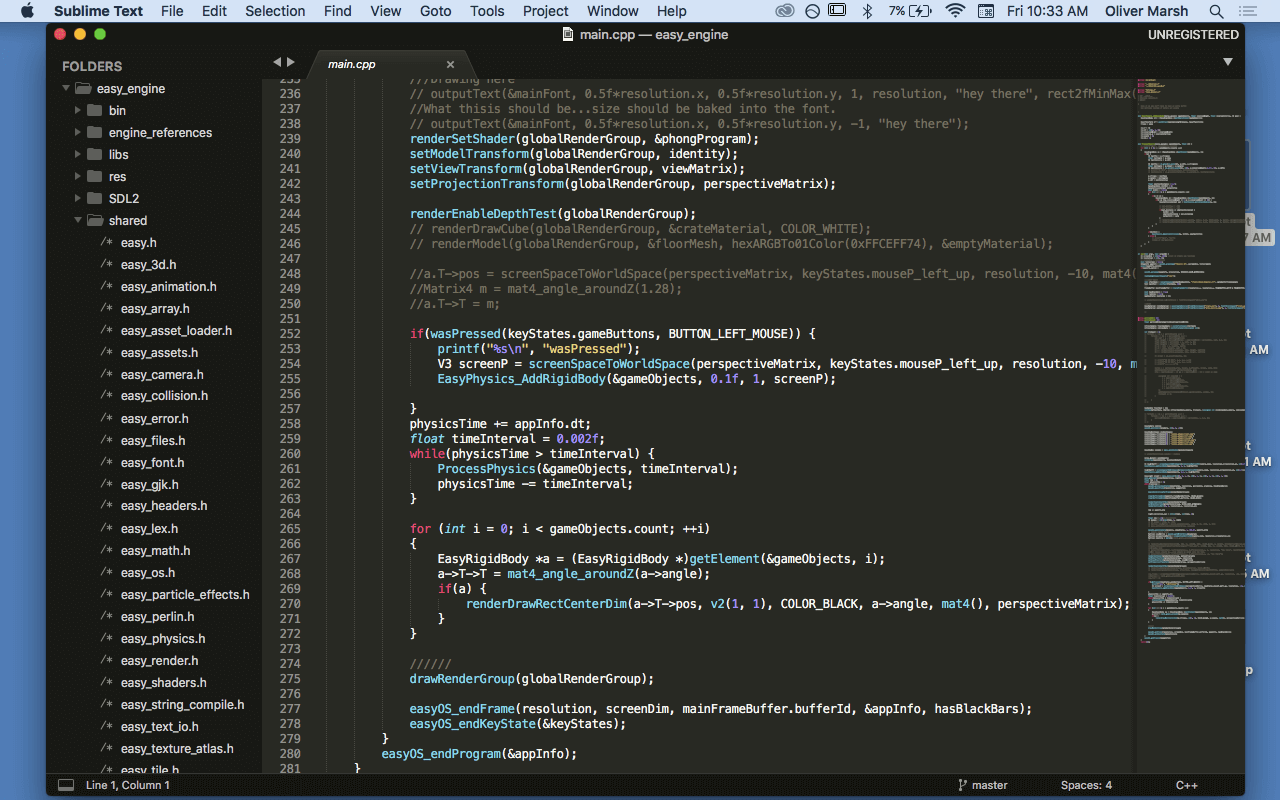Open easy_assets.h file

point(159,352)
